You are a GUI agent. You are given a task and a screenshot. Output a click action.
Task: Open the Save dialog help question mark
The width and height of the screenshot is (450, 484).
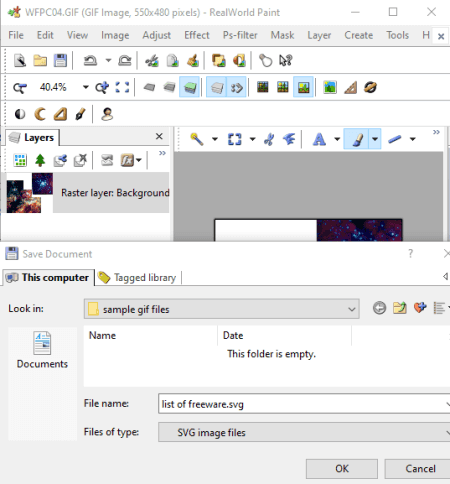pyautogui.click(x=410, y=254)
